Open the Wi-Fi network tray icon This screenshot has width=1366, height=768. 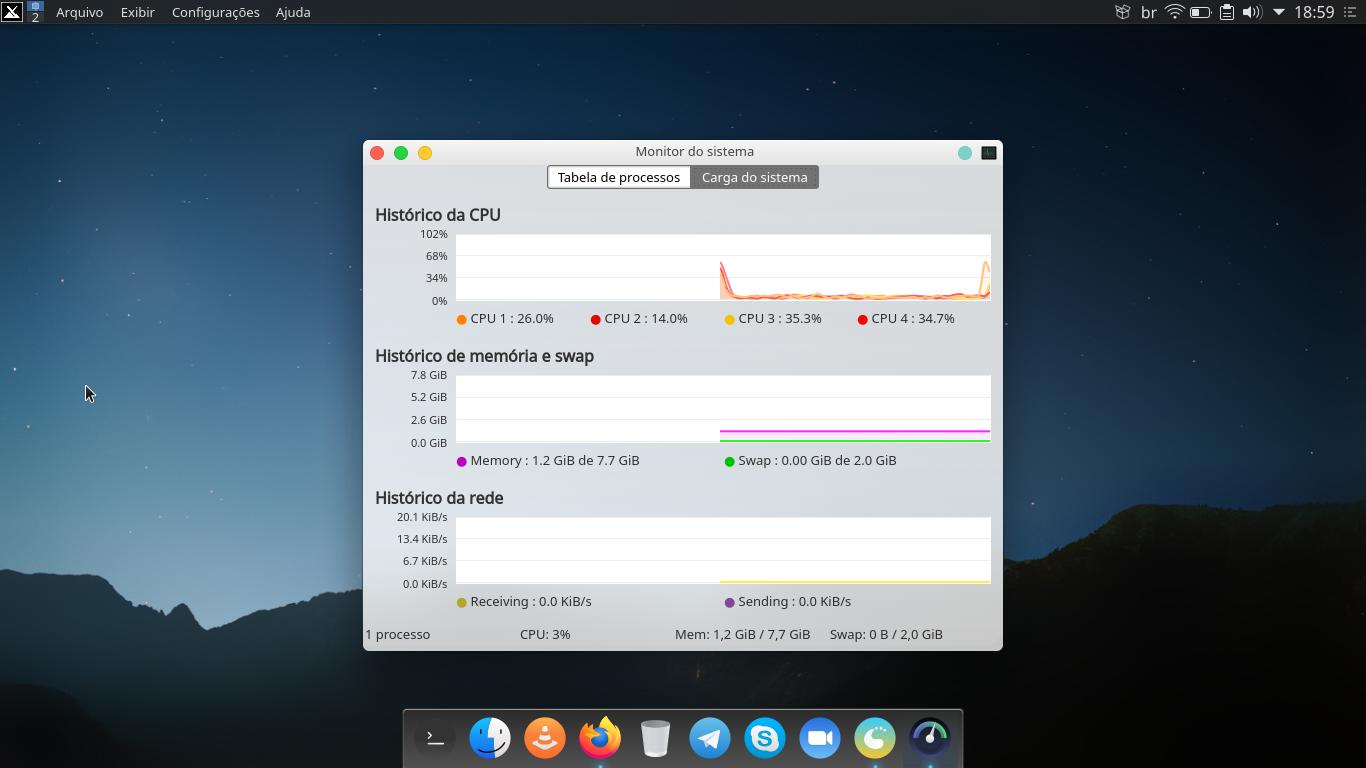click(x=1175, y=12)
